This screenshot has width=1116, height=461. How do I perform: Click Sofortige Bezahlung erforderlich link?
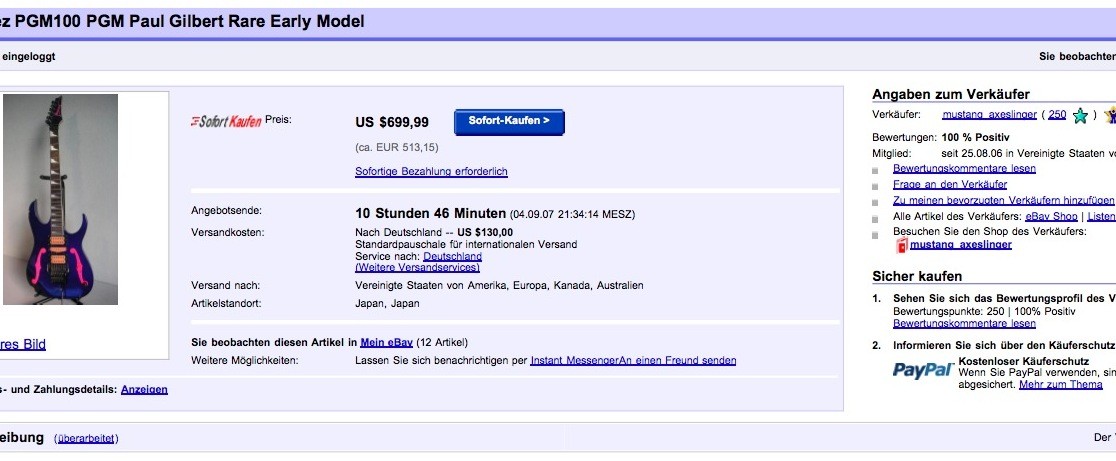click(431, 171)
